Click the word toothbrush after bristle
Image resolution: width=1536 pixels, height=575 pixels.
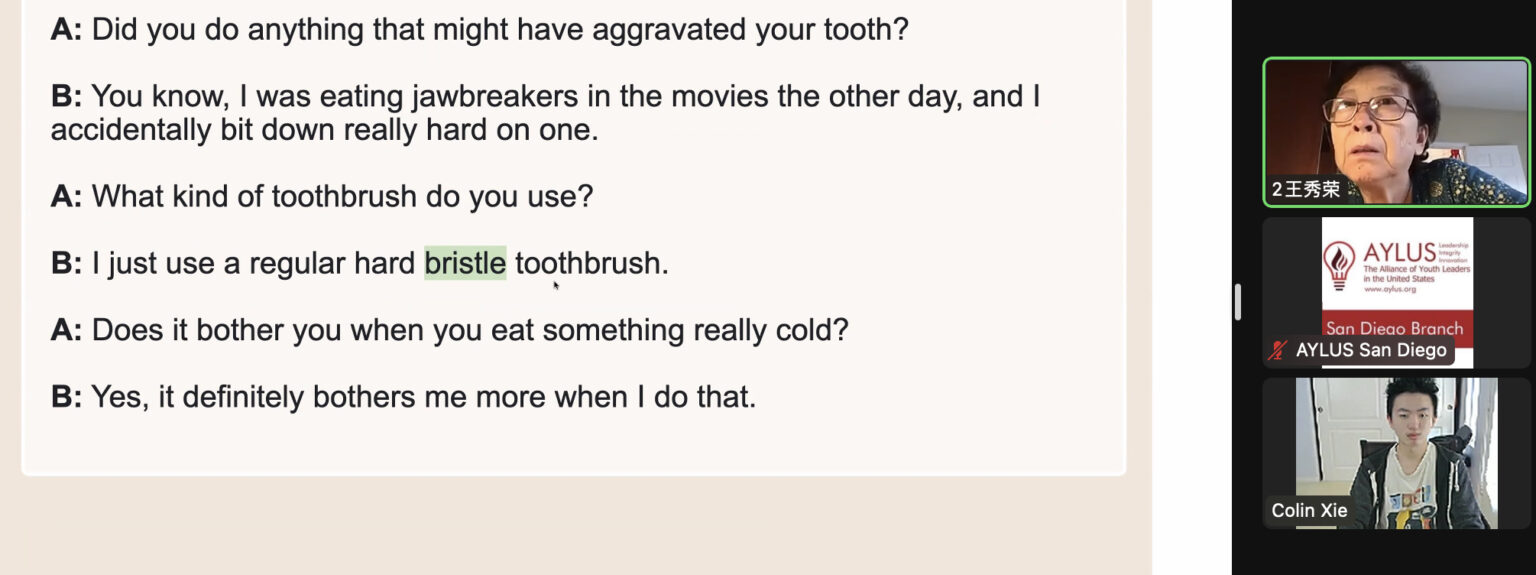click(x=588, y=263)
